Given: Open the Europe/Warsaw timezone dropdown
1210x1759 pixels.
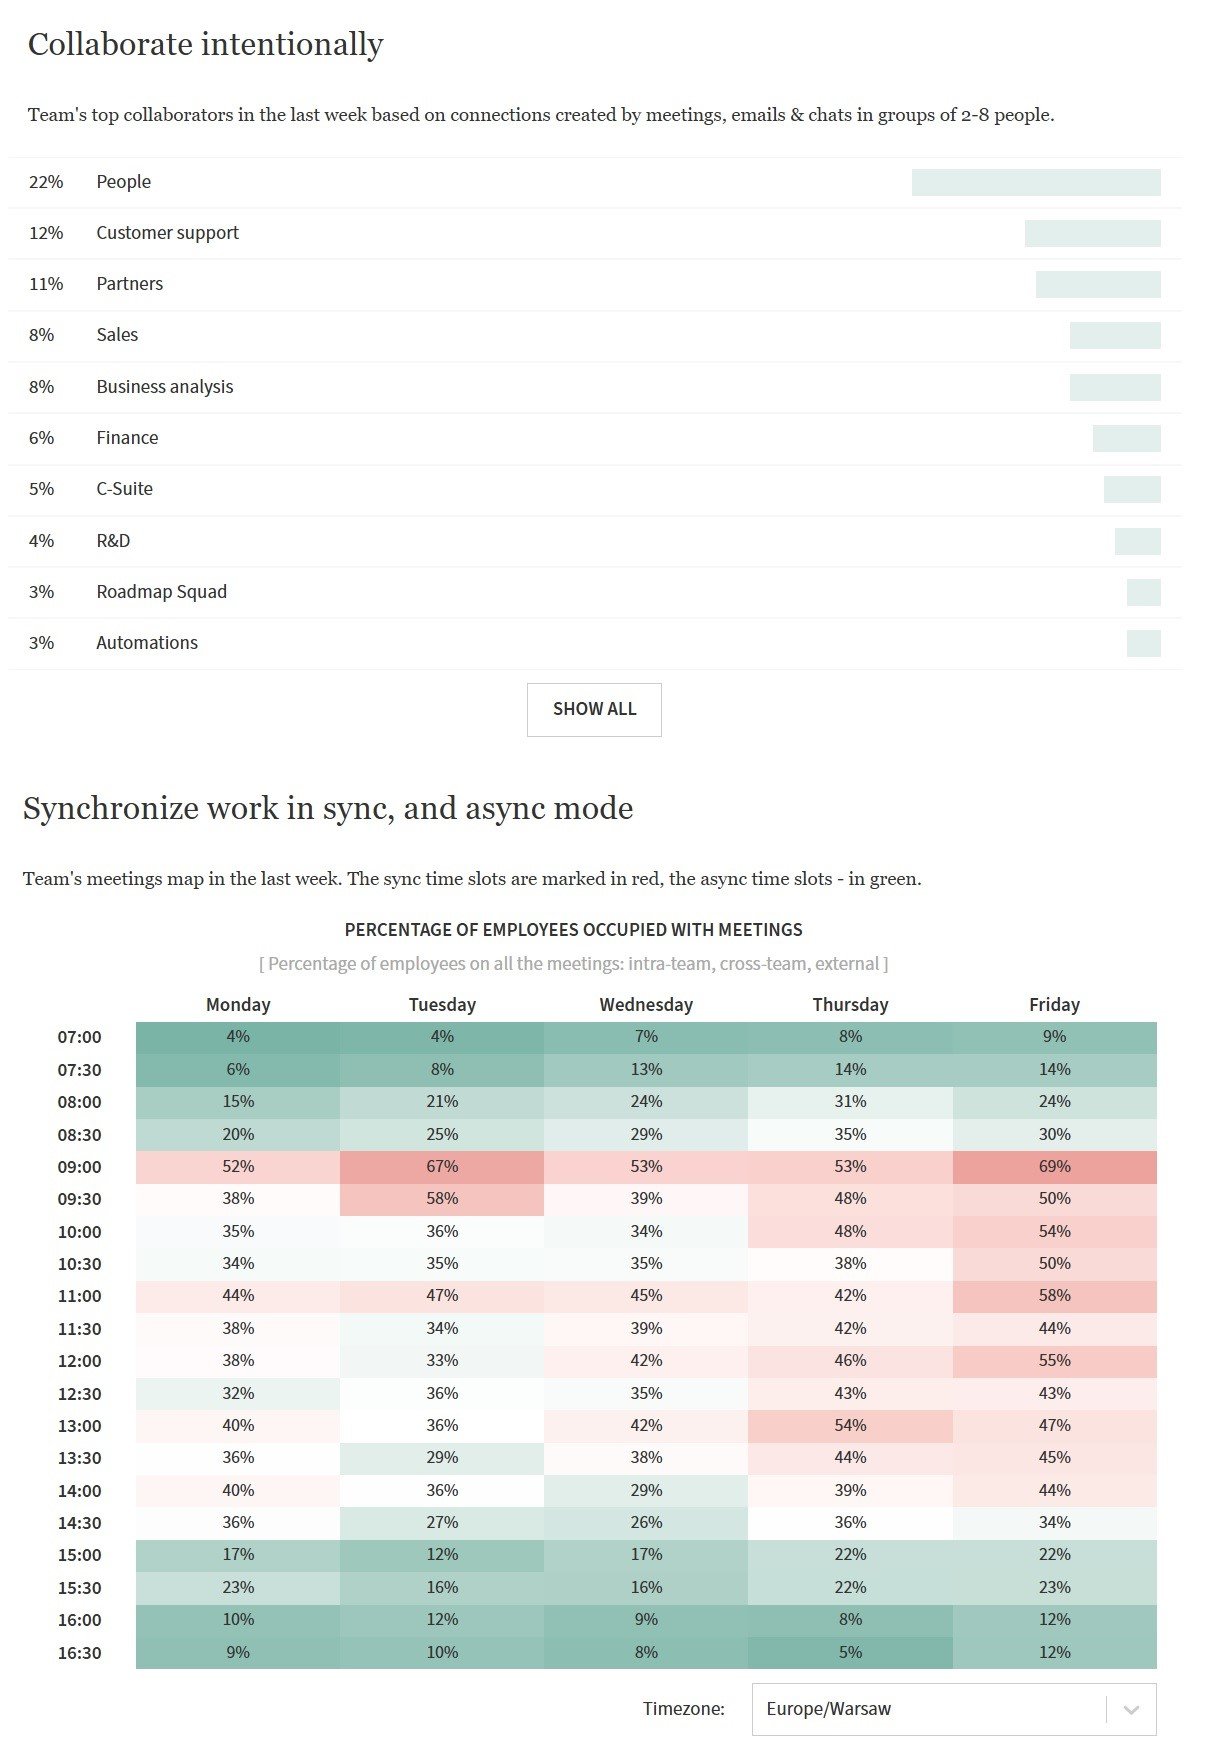Looking at the screenshot, I should [x=928, y=1709].
